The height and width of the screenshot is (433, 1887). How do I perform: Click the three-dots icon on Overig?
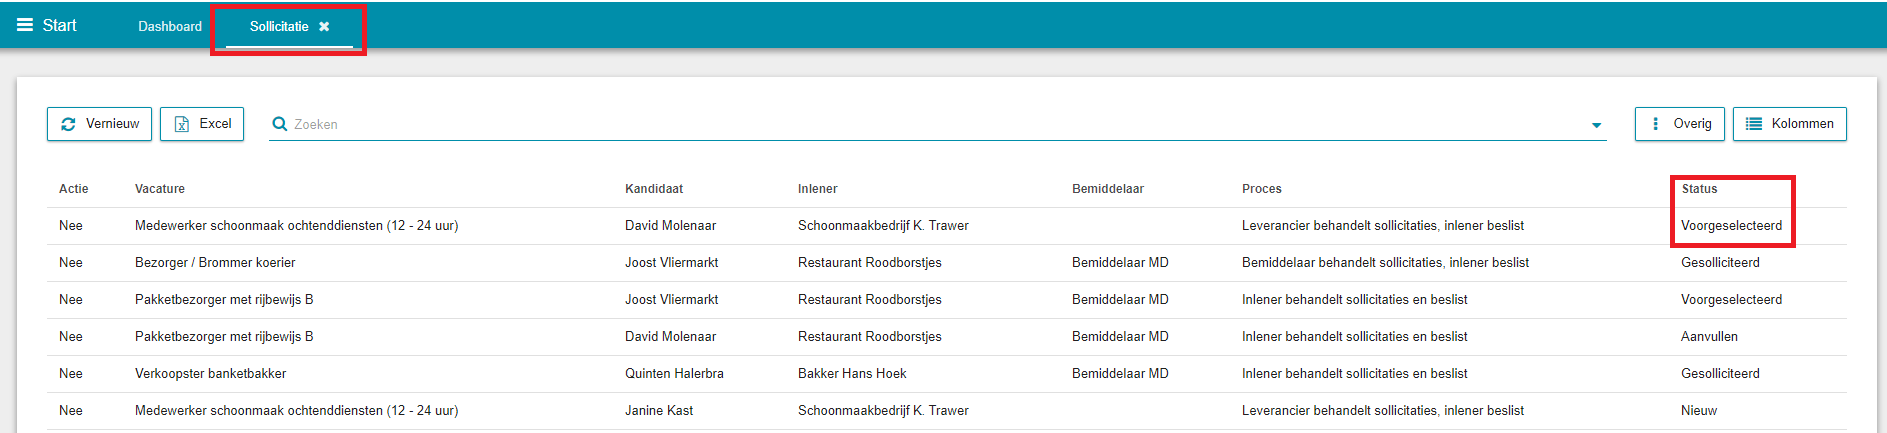1656,124
